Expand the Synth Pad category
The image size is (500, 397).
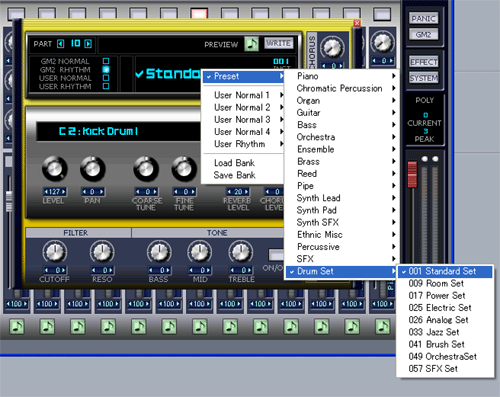coord(342,210)
